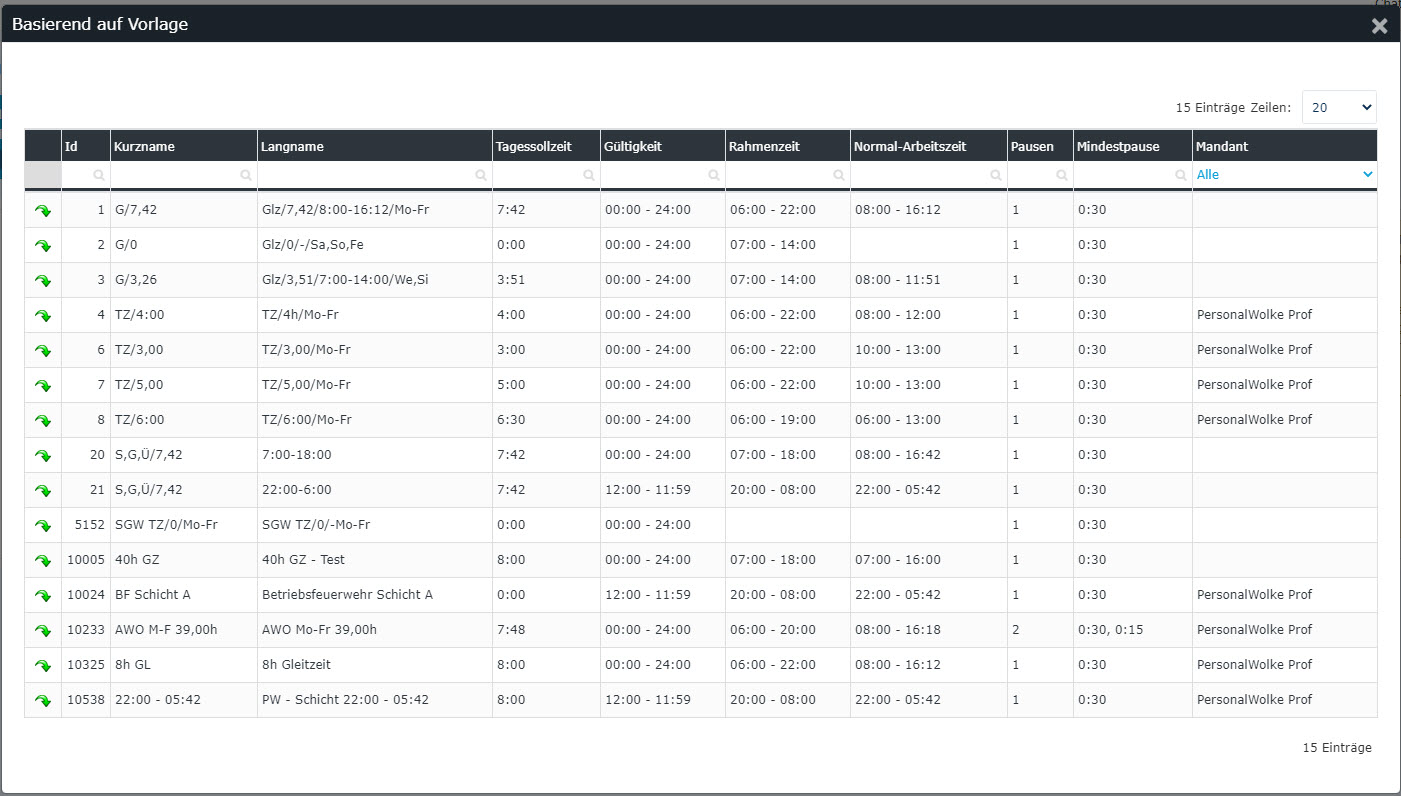This screenshot has height=796, width=1401.
Task: Click the Normal-Arbeitszeit column header
Action: (909, 147)
